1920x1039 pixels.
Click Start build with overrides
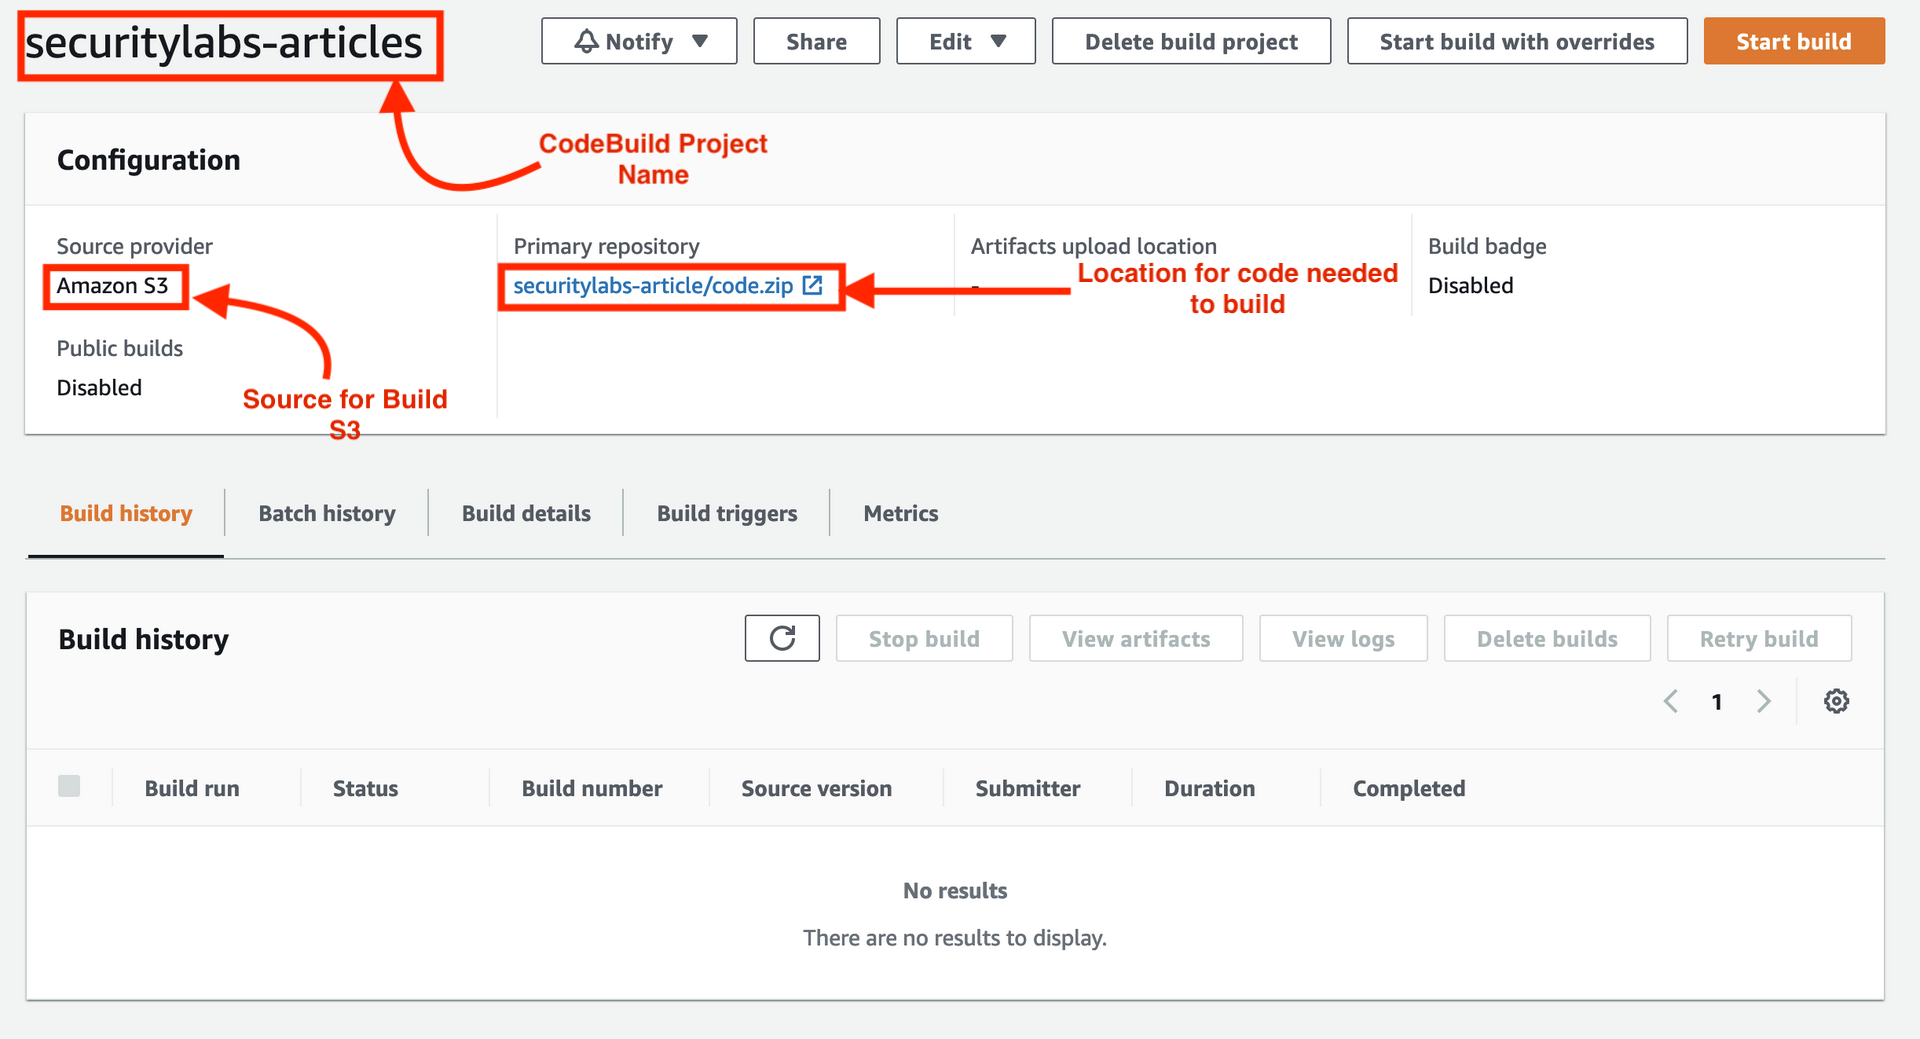[1517, 41]
